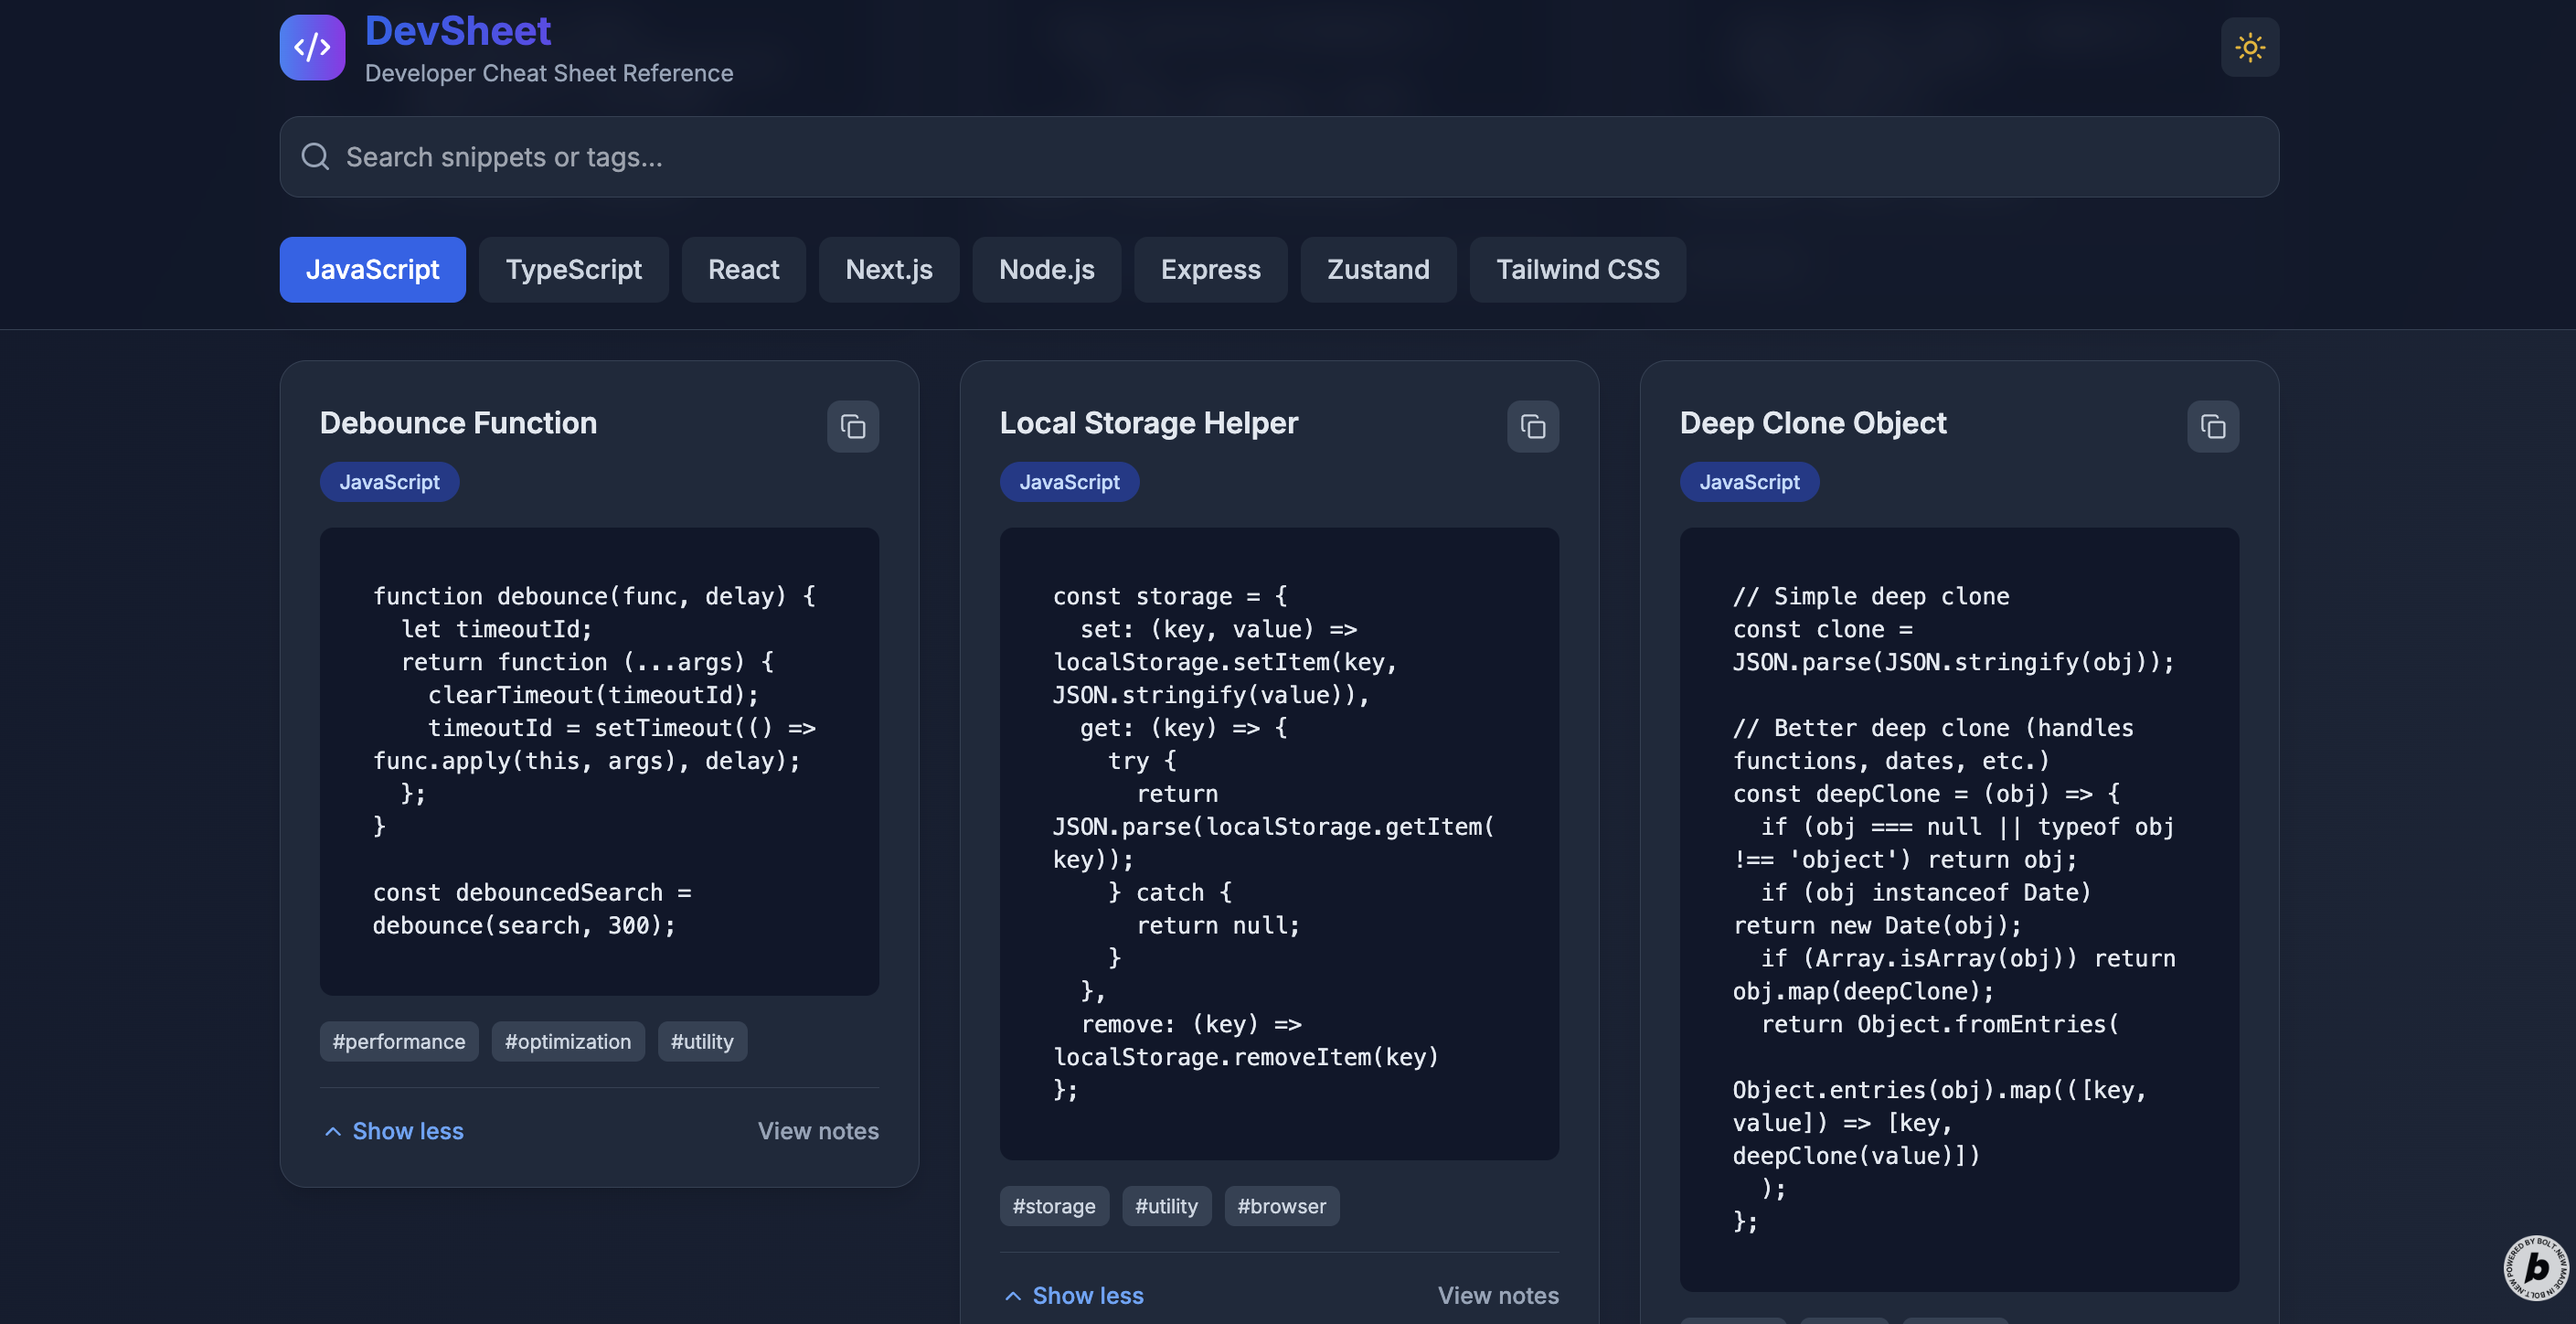Copy the Debounce Function snippet
The height and width of the screenshot is (1324, 2576).
click(852, 427)
